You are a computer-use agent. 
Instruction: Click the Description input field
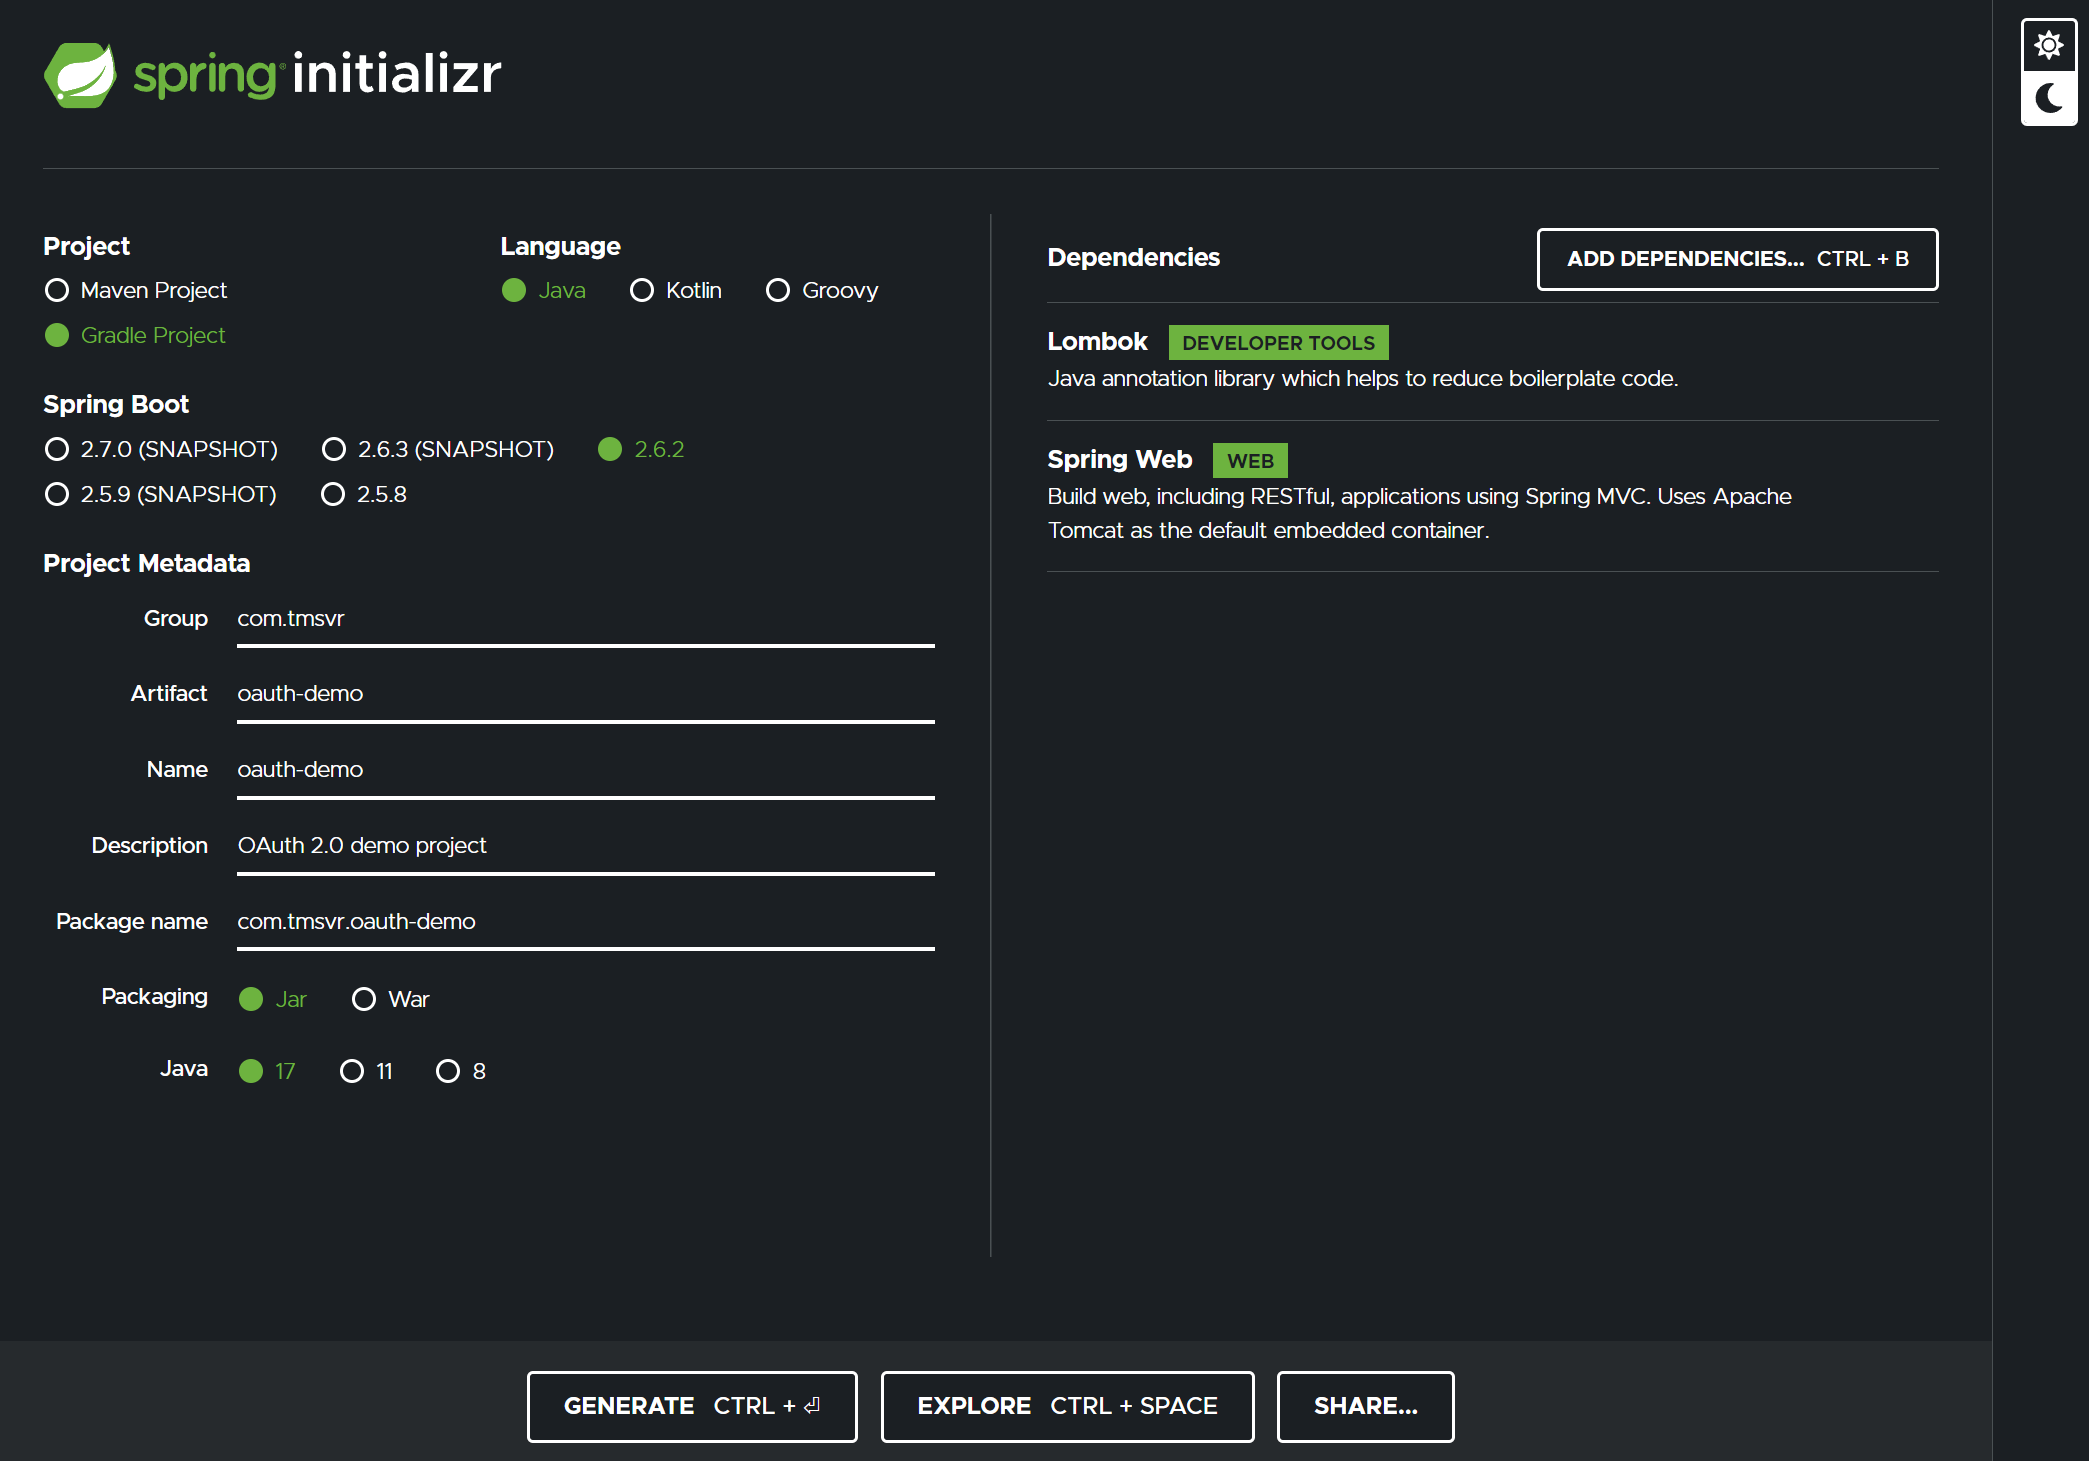tap(586, 843)
